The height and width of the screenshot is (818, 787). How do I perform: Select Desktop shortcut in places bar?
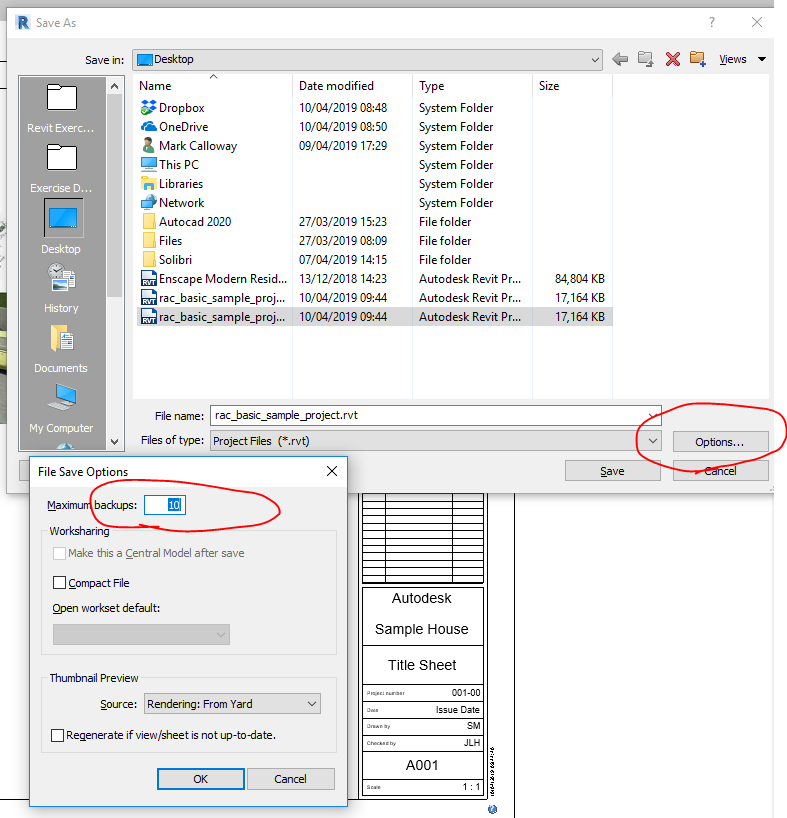62,227
